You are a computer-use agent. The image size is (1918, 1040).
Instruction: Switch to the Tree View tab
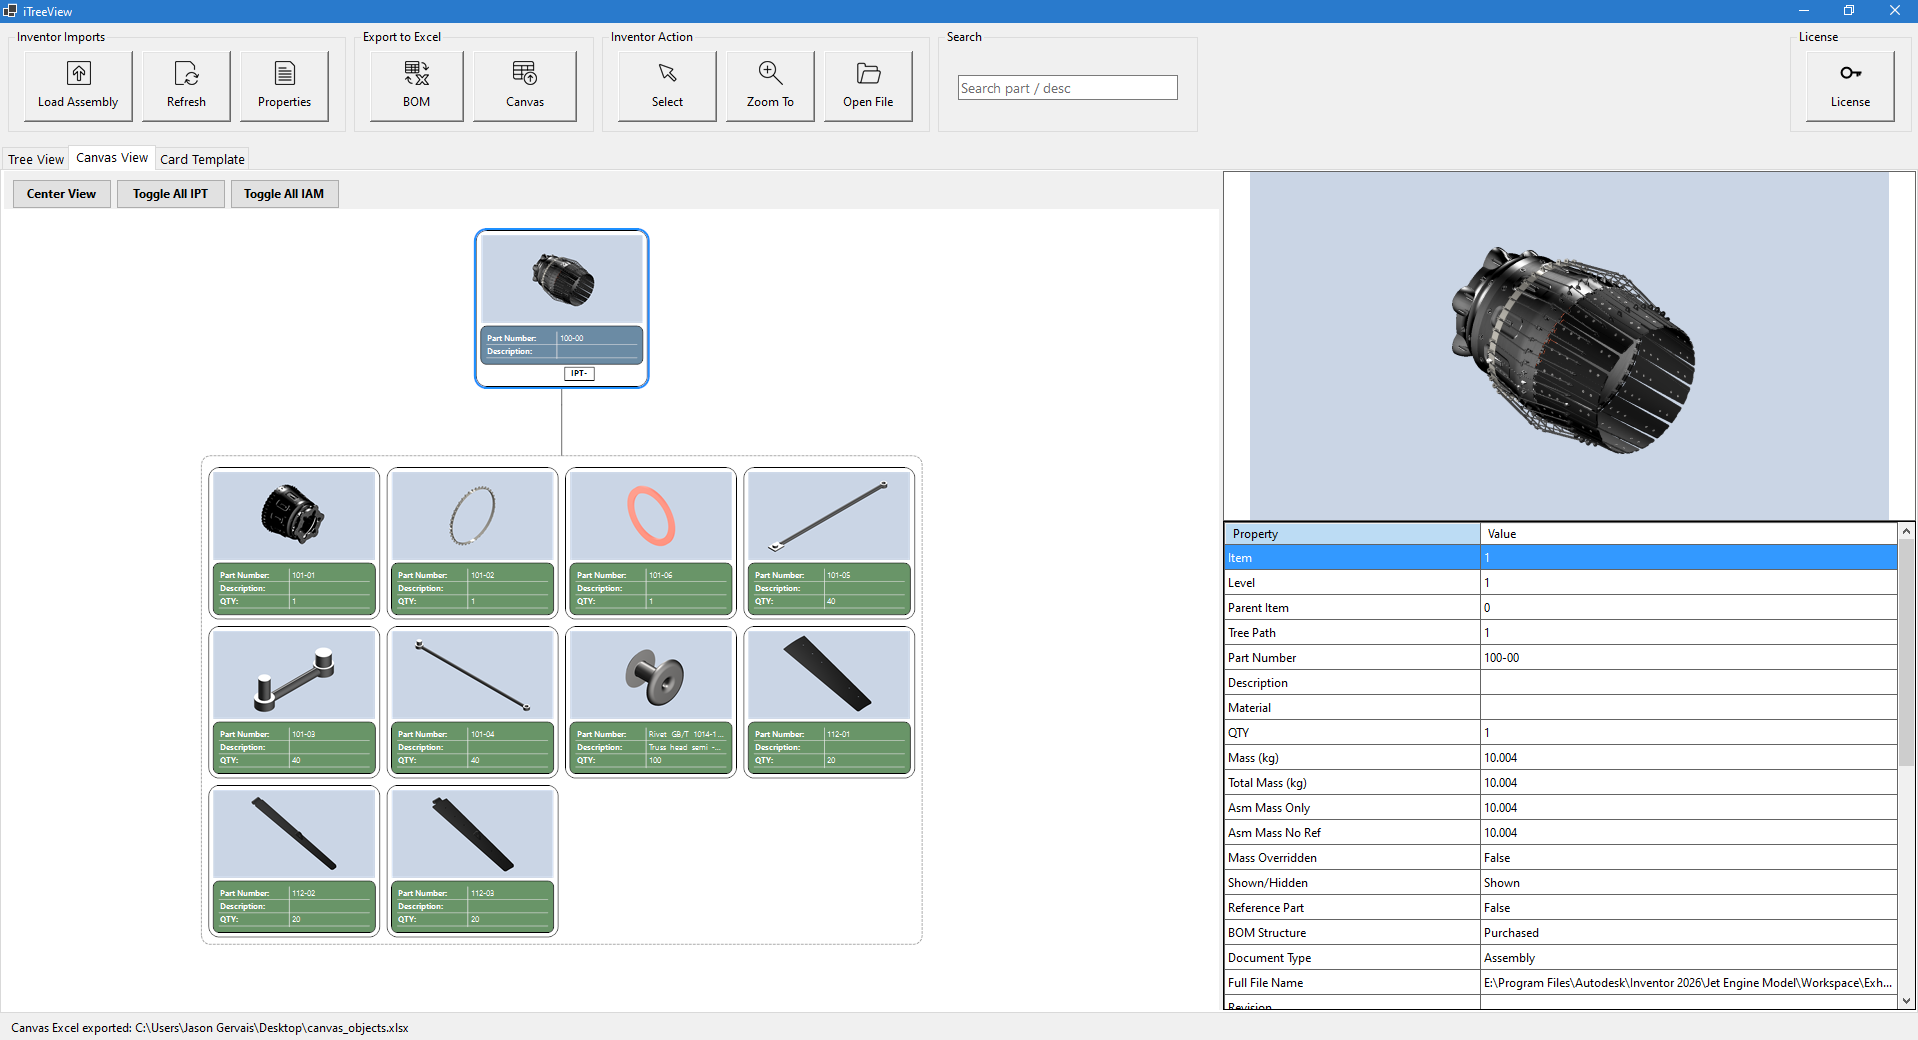(36, 159)
